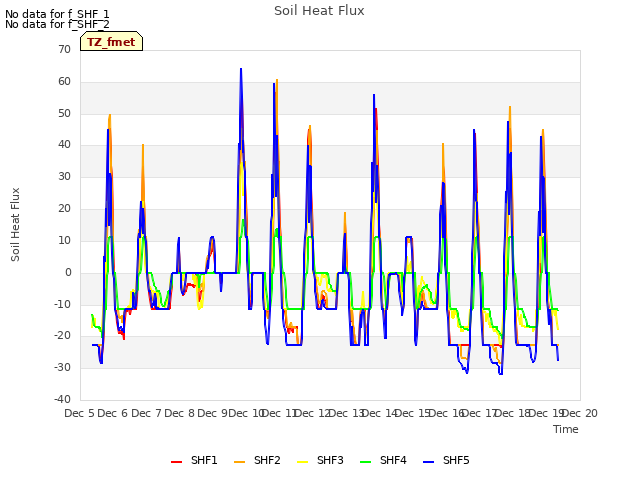Toggle the SHF2 legend entry
640x480 pixels.
click(257, 461)
